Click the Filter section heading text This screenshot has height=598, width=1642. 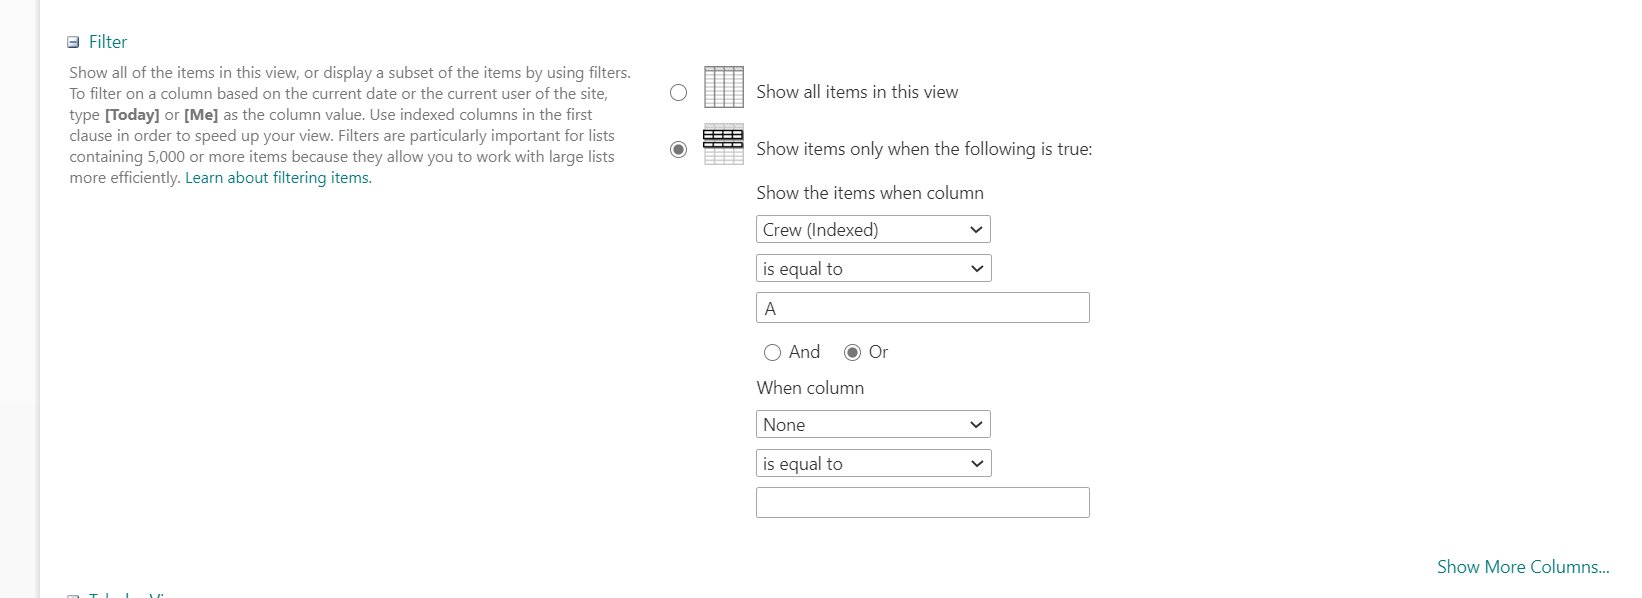(x=108, y=42)
